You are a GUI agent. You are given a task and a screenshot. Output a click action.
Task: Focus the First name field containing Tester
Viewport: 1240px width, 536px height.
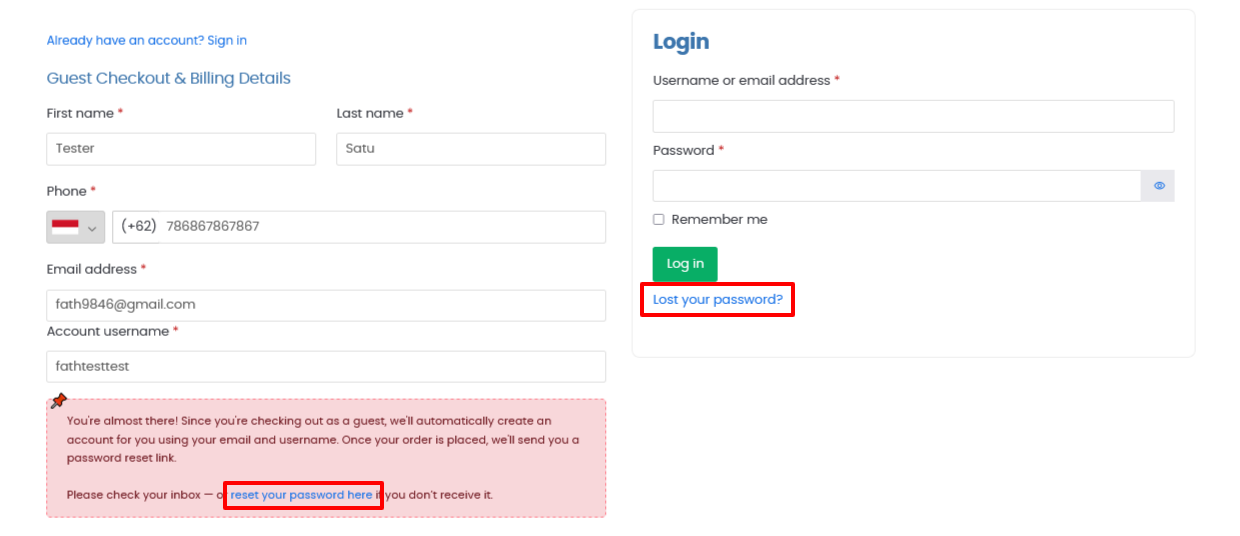(181, 149)
